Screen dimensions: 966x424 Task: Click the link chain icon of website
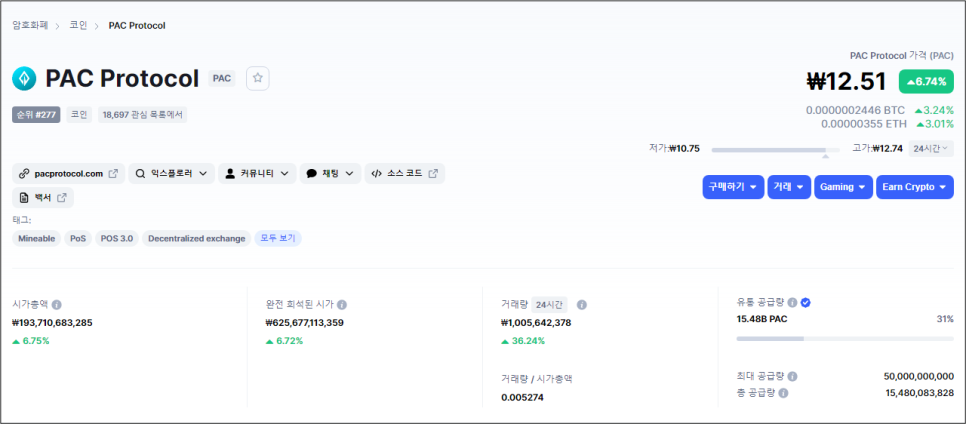24,174
